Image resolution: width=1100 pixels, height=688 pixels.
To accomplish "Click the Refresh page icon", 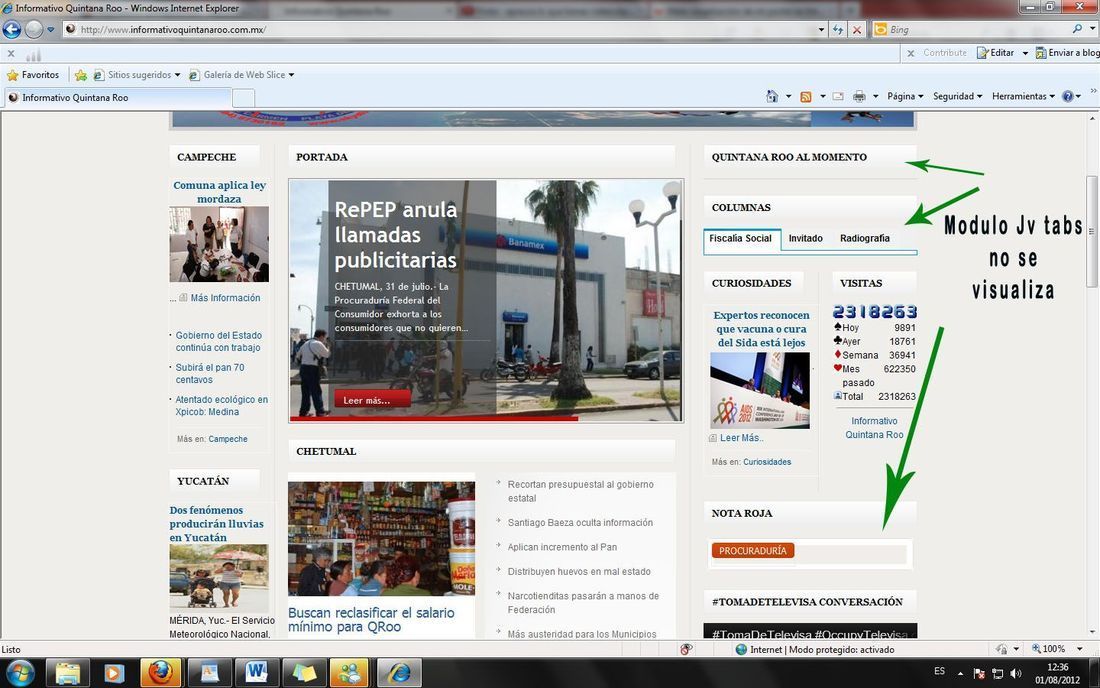I will (x=838, y=29).
